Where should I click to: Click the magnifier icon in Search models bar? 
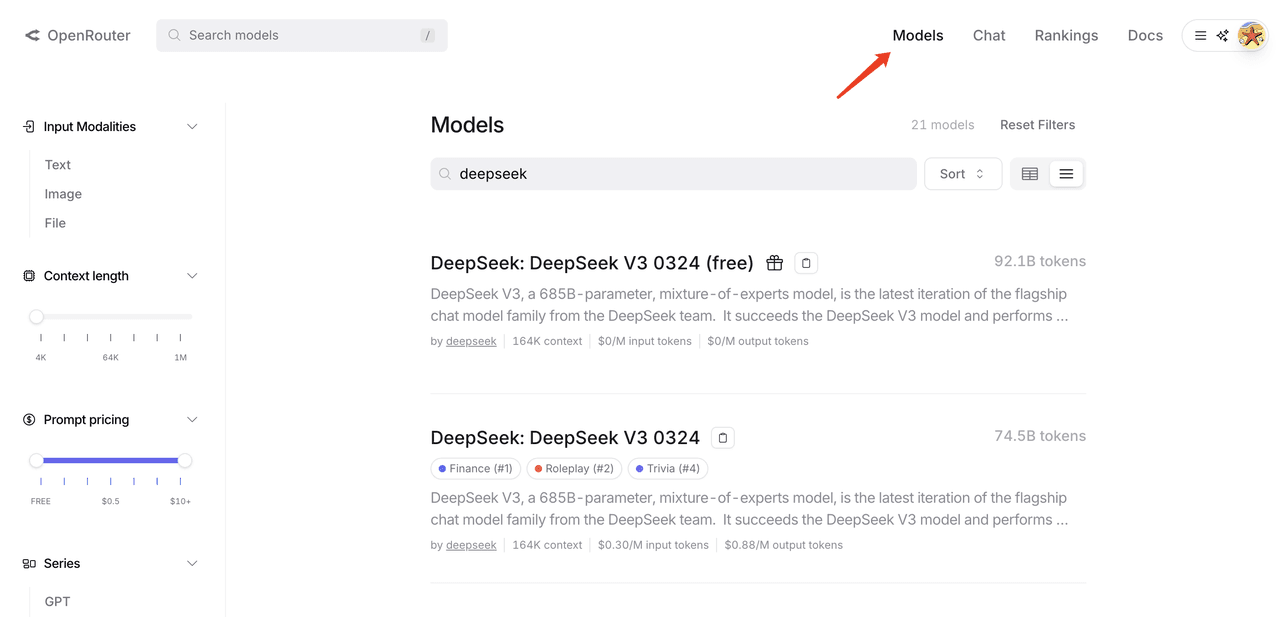(175, 35)
